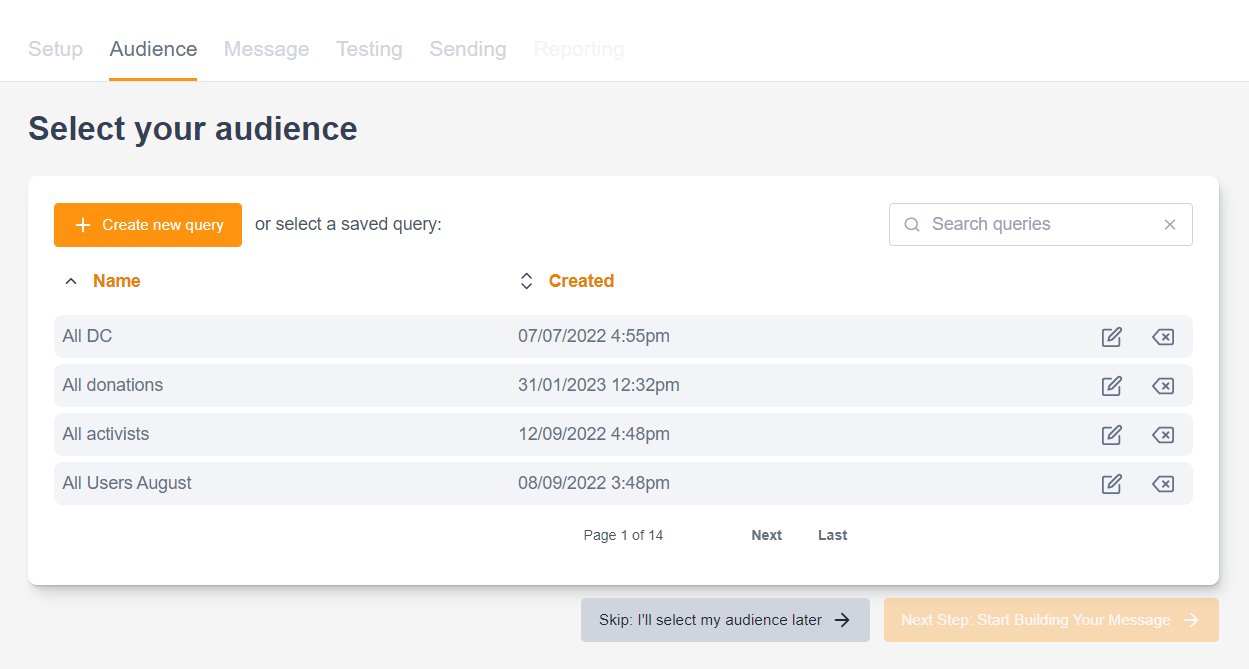Edit the "All activists" query
1249x669 pixels.
pos(1111,434)
